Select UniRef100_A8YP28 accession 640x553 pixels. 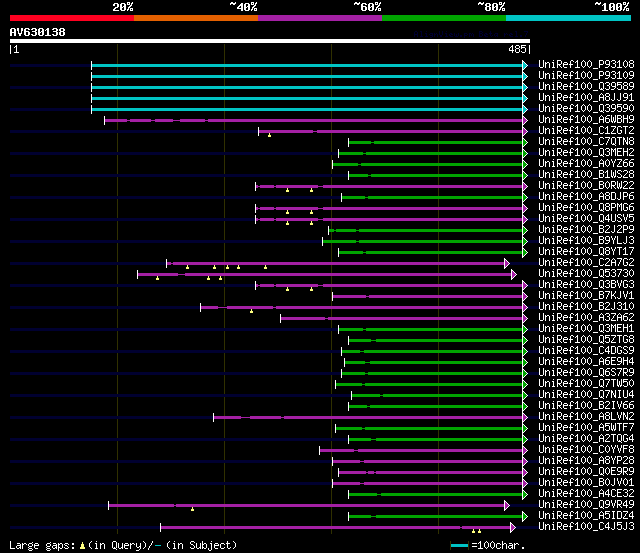(x=586, y=461)
